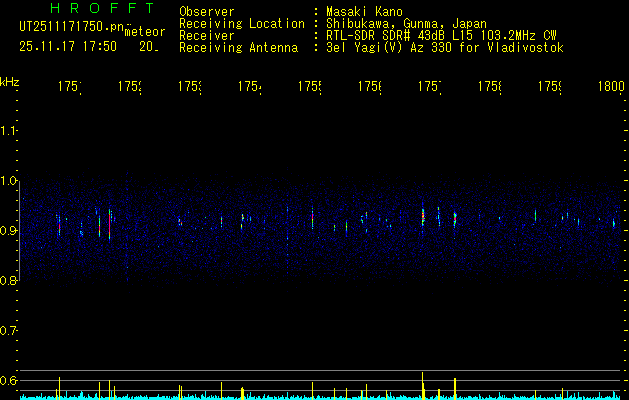Viewport: 629px width, 400px height.
Task: Click the 1759 time axis marker
Action: point(550,87)
